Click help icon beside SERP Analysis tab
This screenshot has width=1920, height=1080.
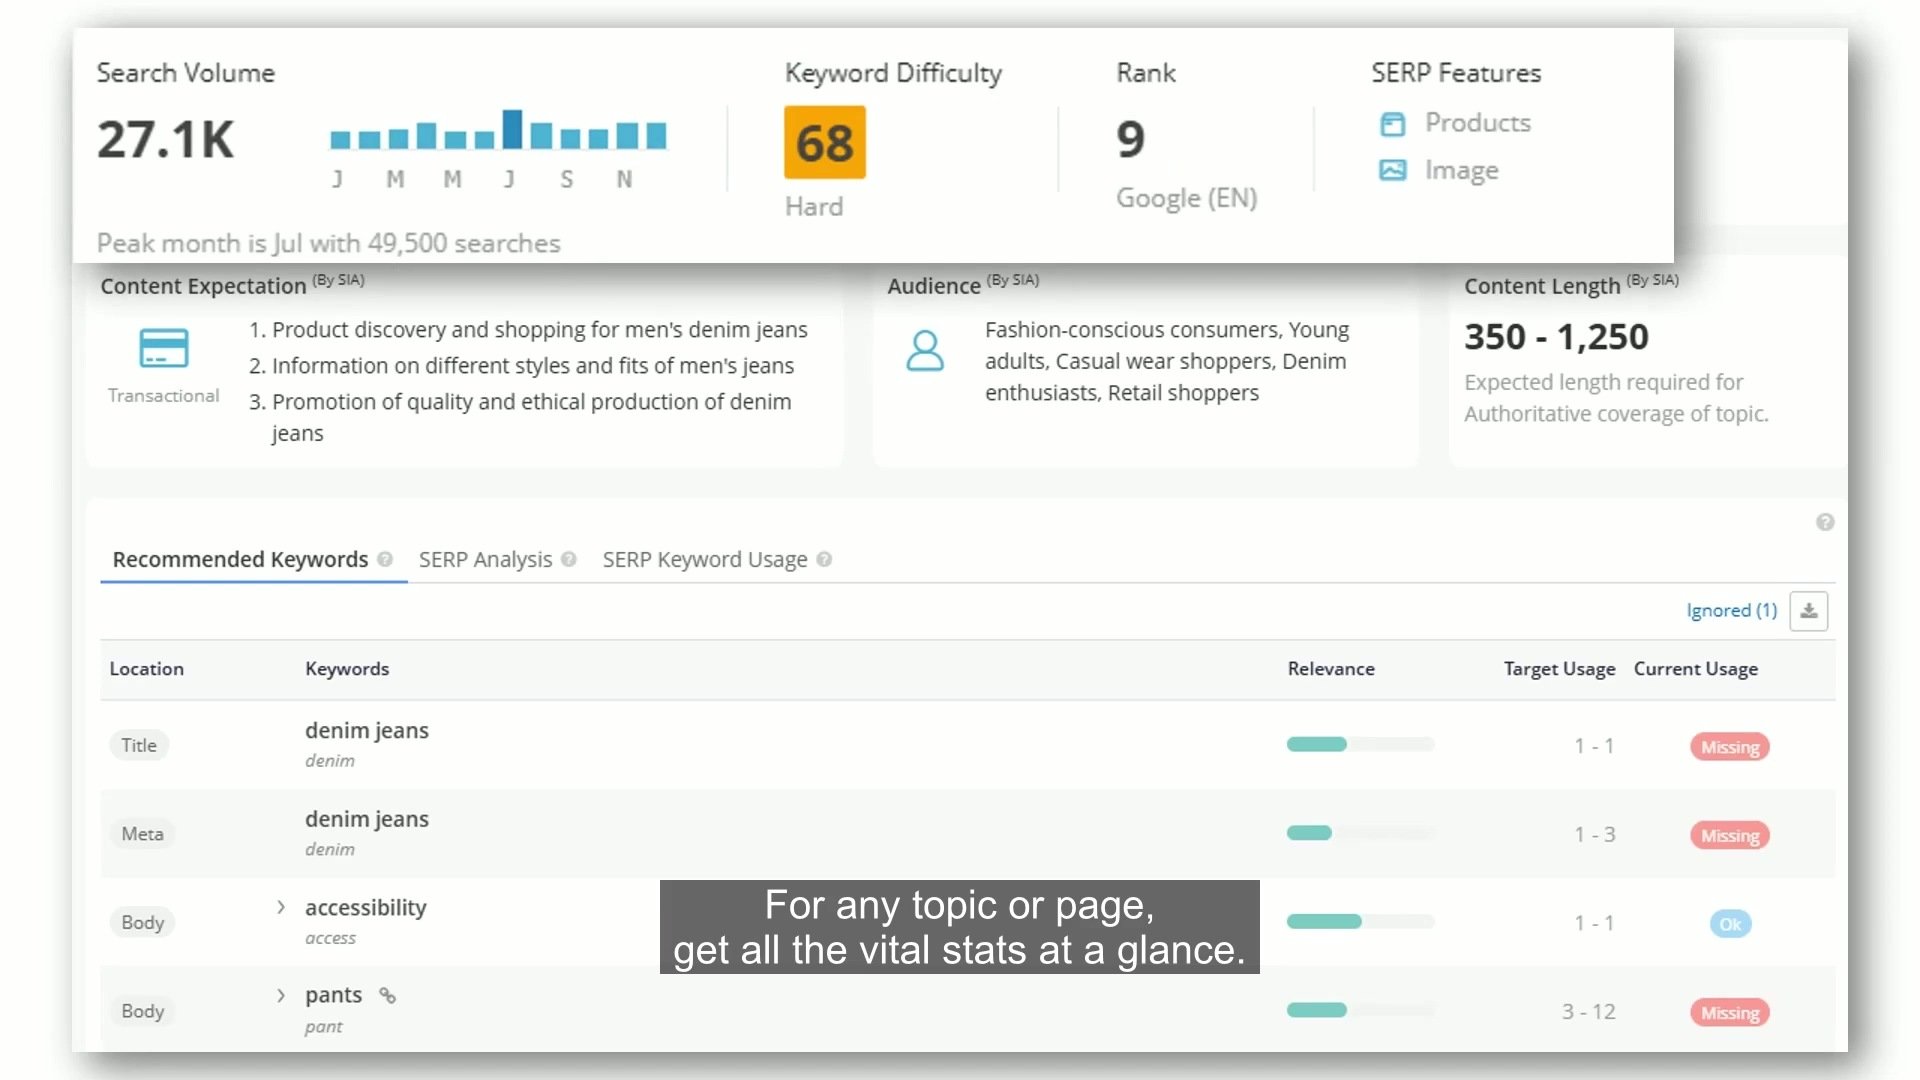point(568,560)
